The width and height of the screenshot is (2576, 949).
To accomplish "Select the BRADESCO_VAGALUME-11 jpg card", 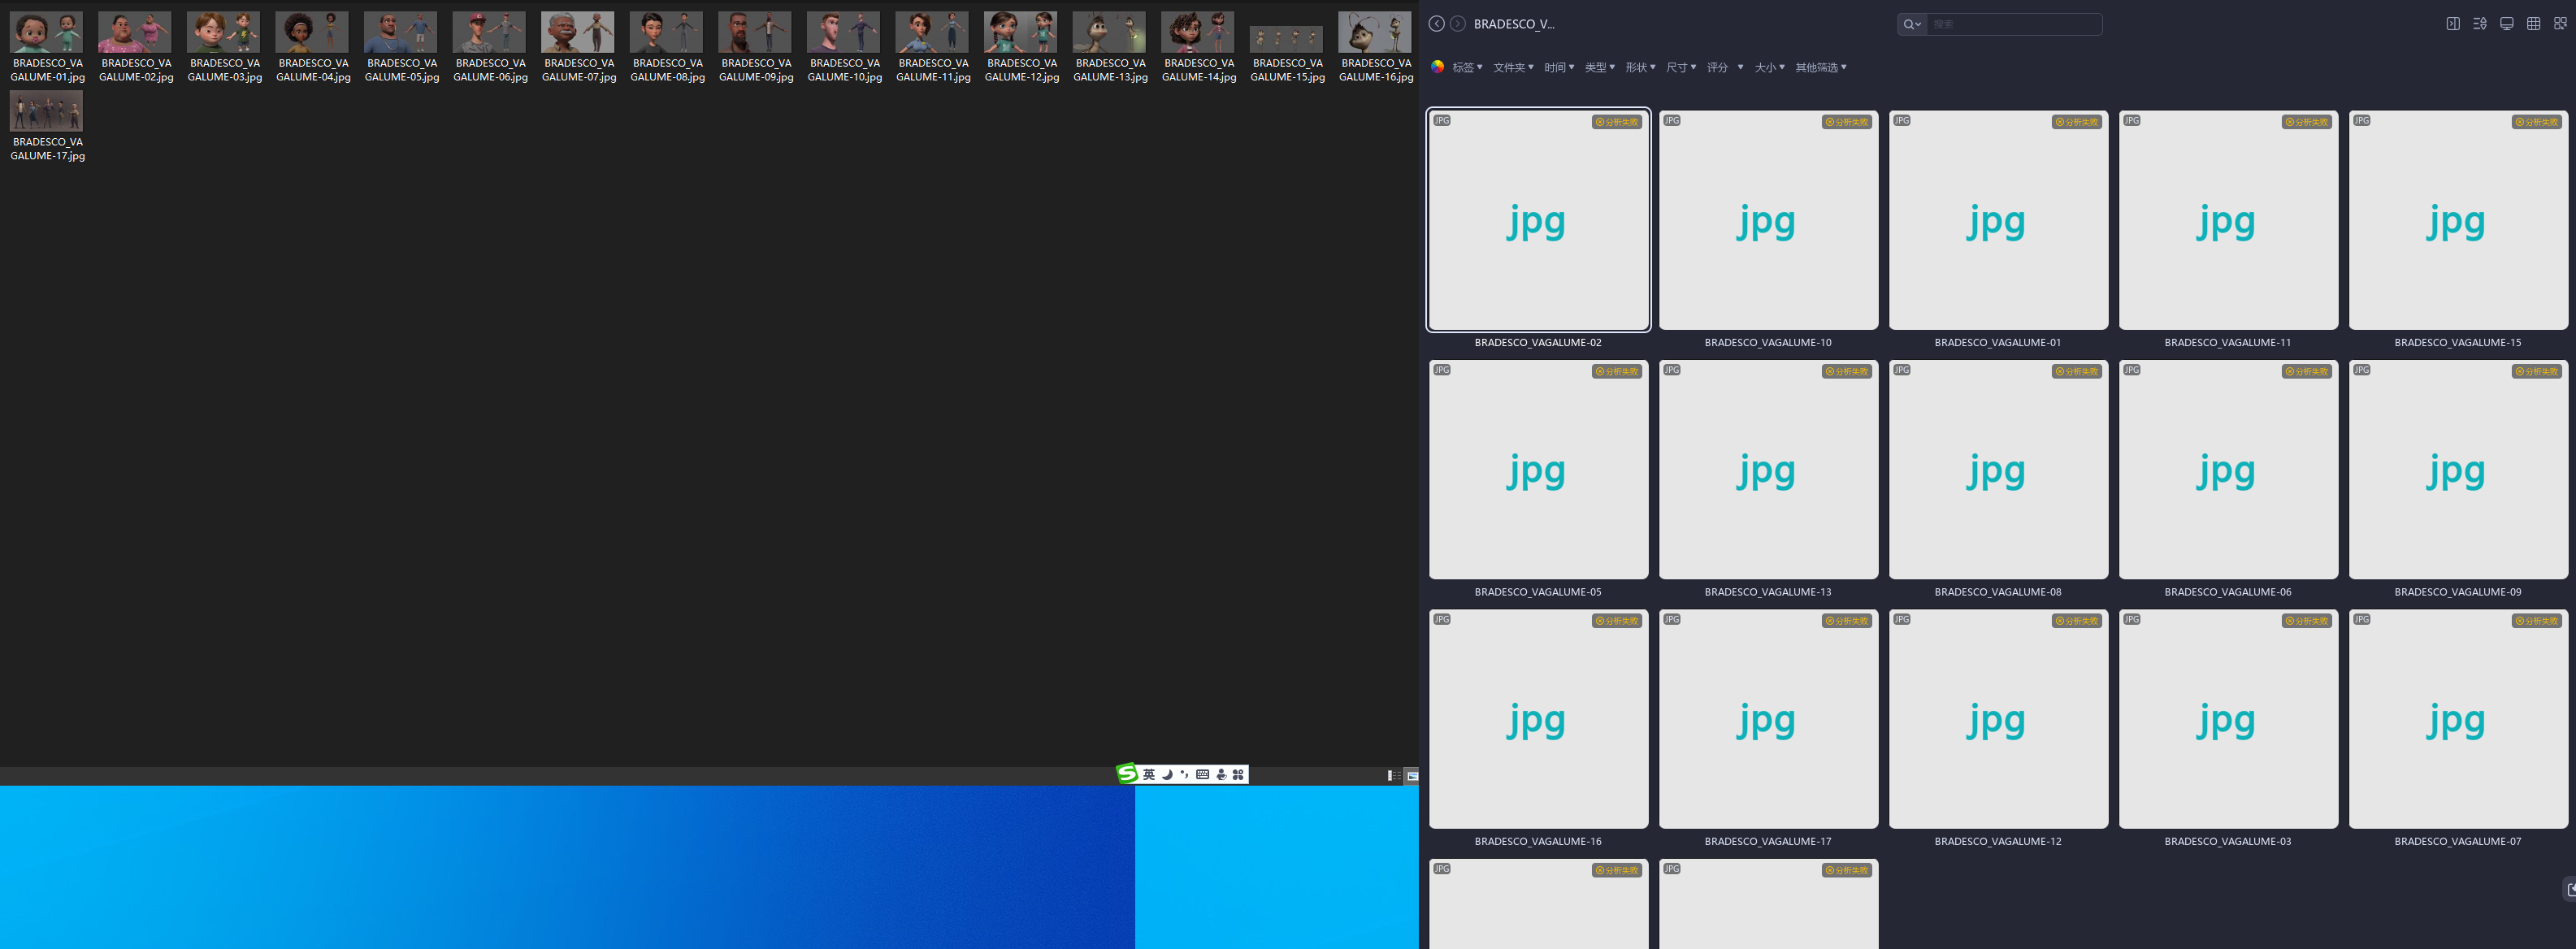I will click(x=2228, y=220).
